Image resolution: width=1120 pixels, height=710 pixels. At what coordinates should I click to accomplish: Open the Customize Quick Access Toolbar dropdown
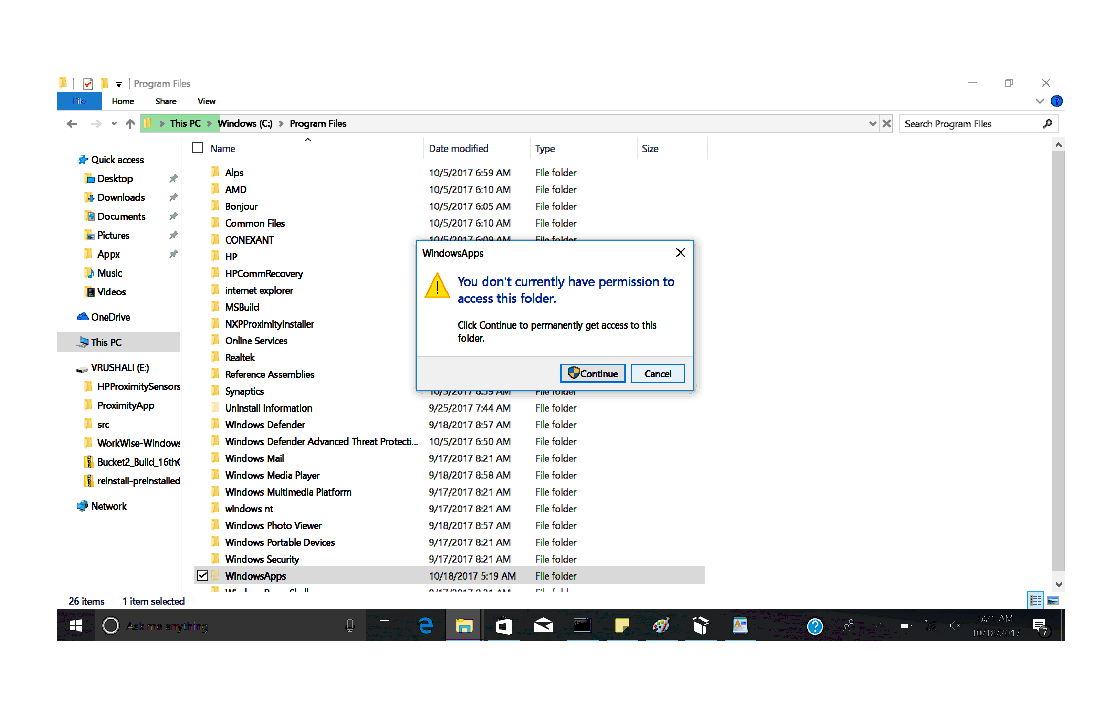(x=119, y=84)
